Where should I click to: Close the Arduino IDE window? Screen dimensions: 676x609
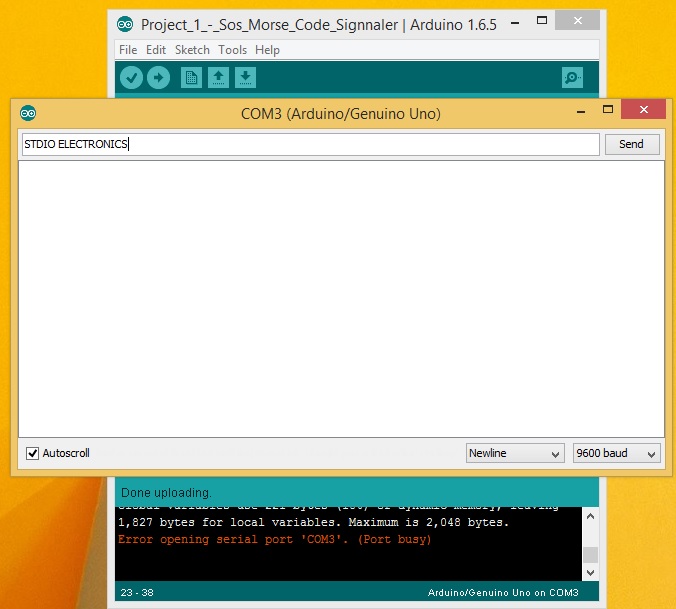click(x=577, y=20)
